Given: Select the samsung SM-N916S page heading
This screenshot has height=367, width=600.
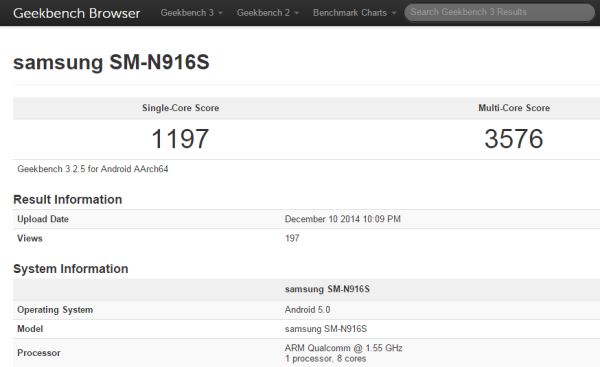Looking at the screenshot, I should tap(111, 62).
